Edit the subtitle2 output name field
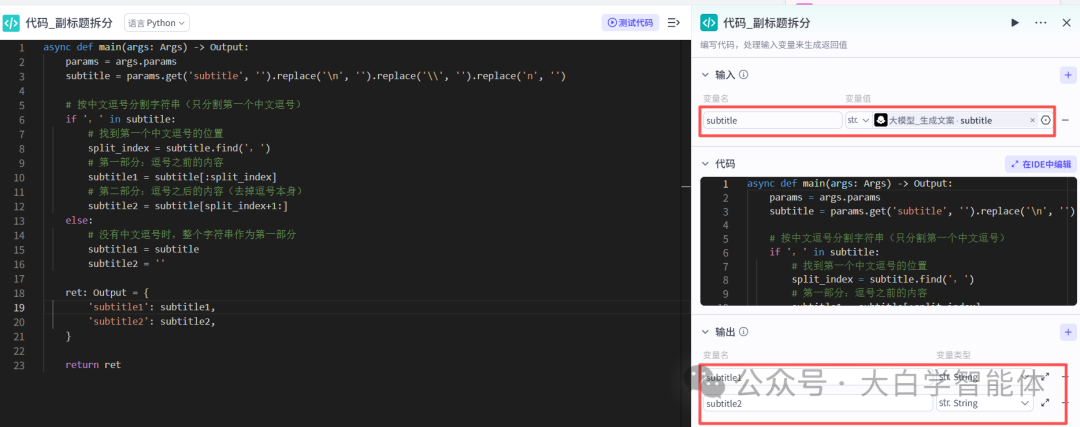 pyautogui.click(x=818, y=403)
